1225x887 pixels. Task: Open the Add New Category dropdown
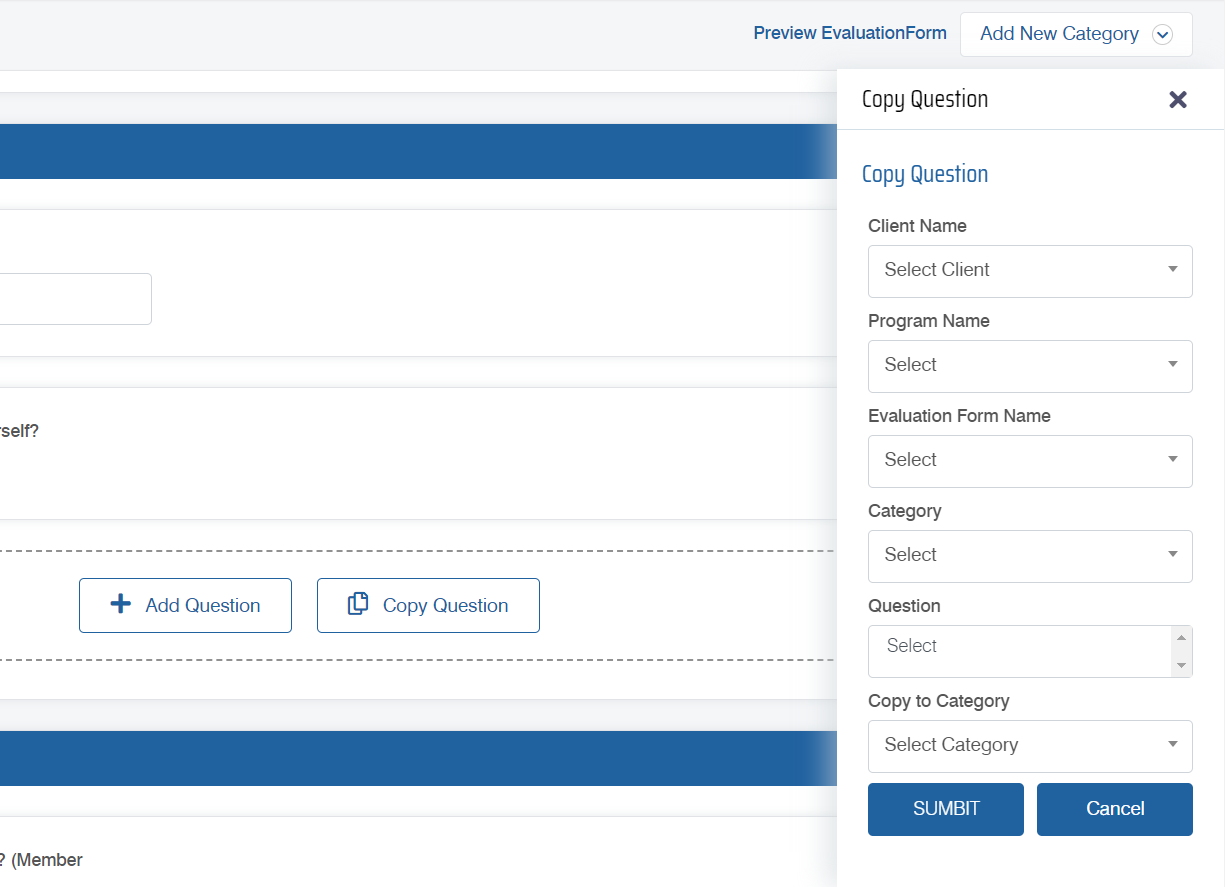tap(1076, 34)
